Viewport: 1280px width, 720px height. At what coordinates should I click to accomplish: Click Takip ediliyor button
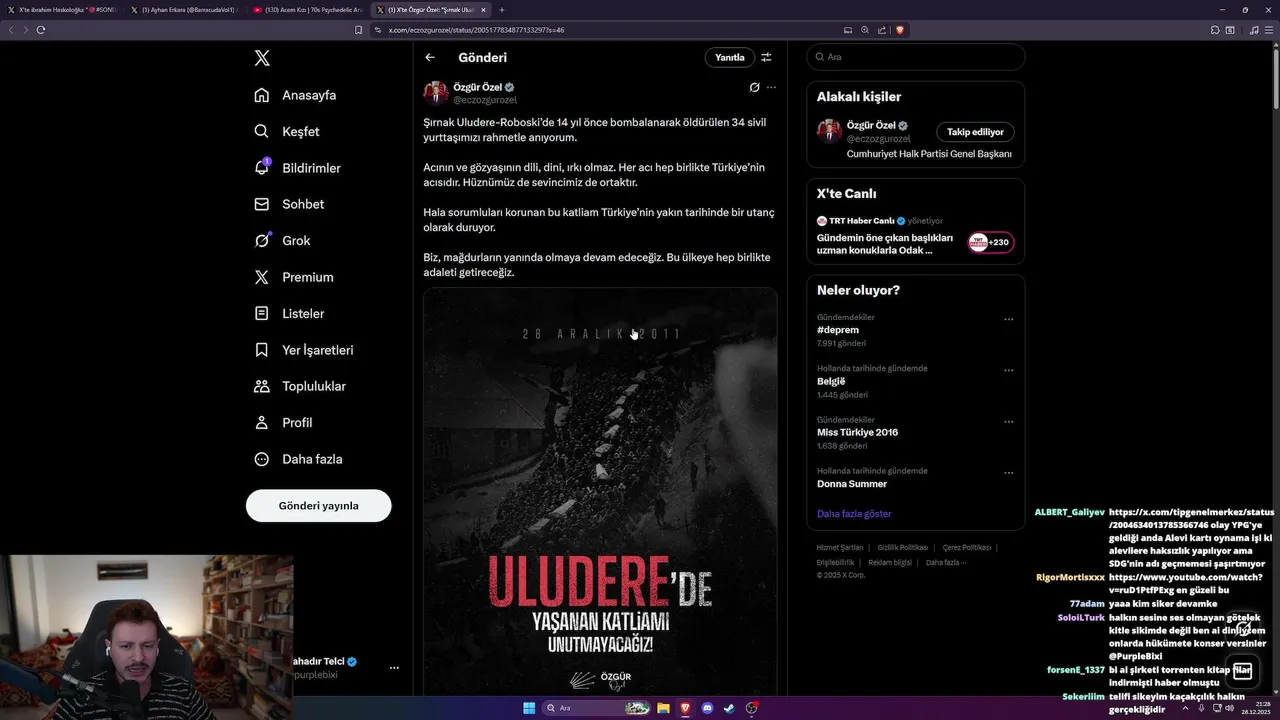tap(975, 132)
